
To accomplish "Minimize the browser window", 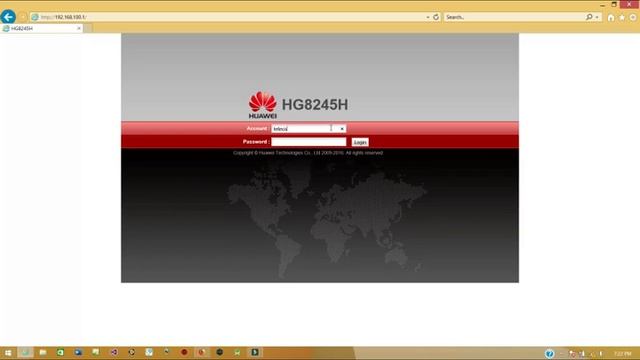I will tap(602, 4).
